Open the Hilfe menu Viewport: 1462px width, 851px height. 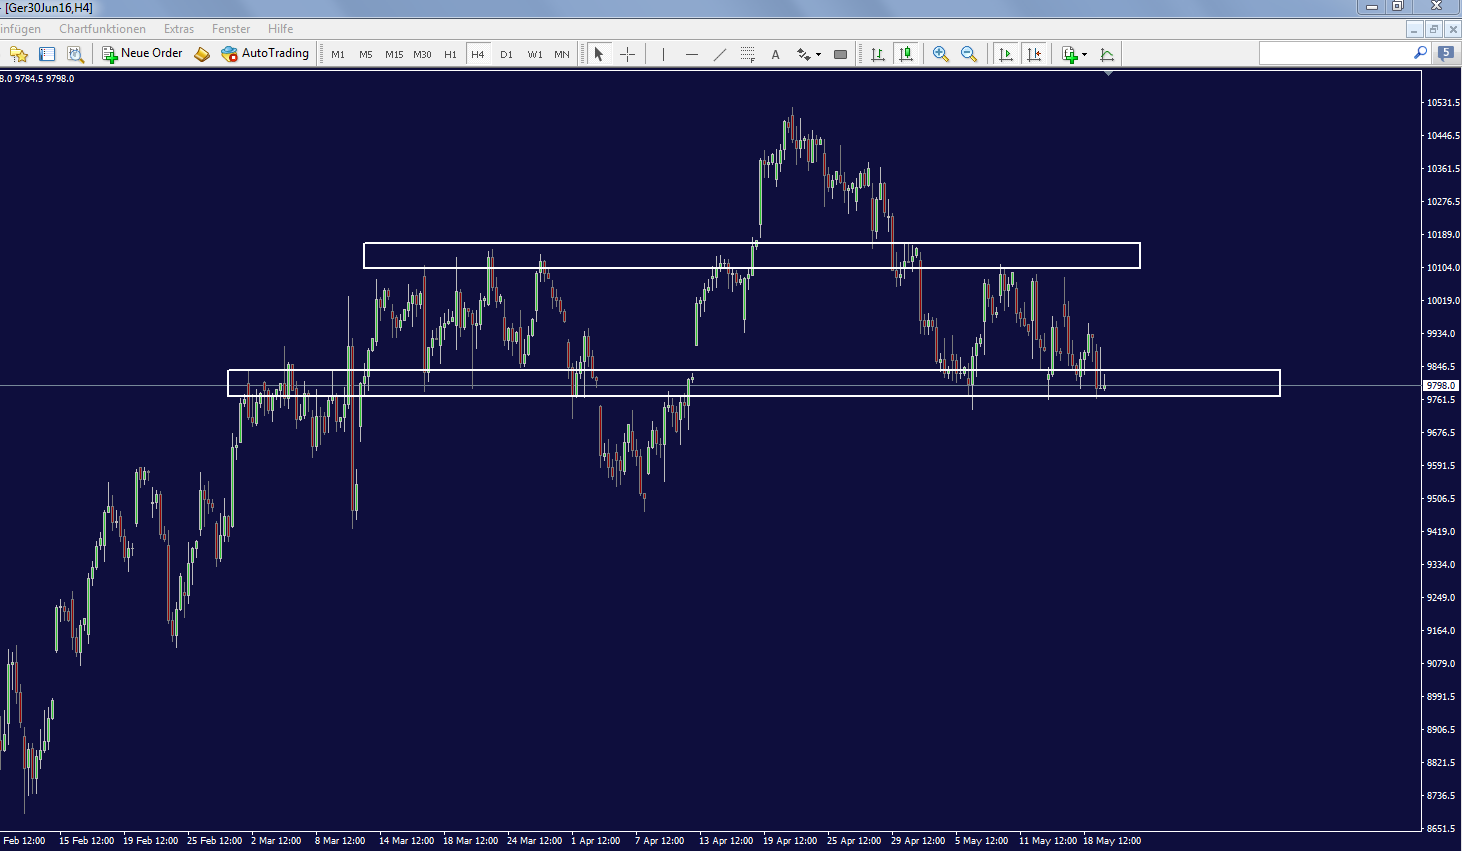tap(281, 29)
